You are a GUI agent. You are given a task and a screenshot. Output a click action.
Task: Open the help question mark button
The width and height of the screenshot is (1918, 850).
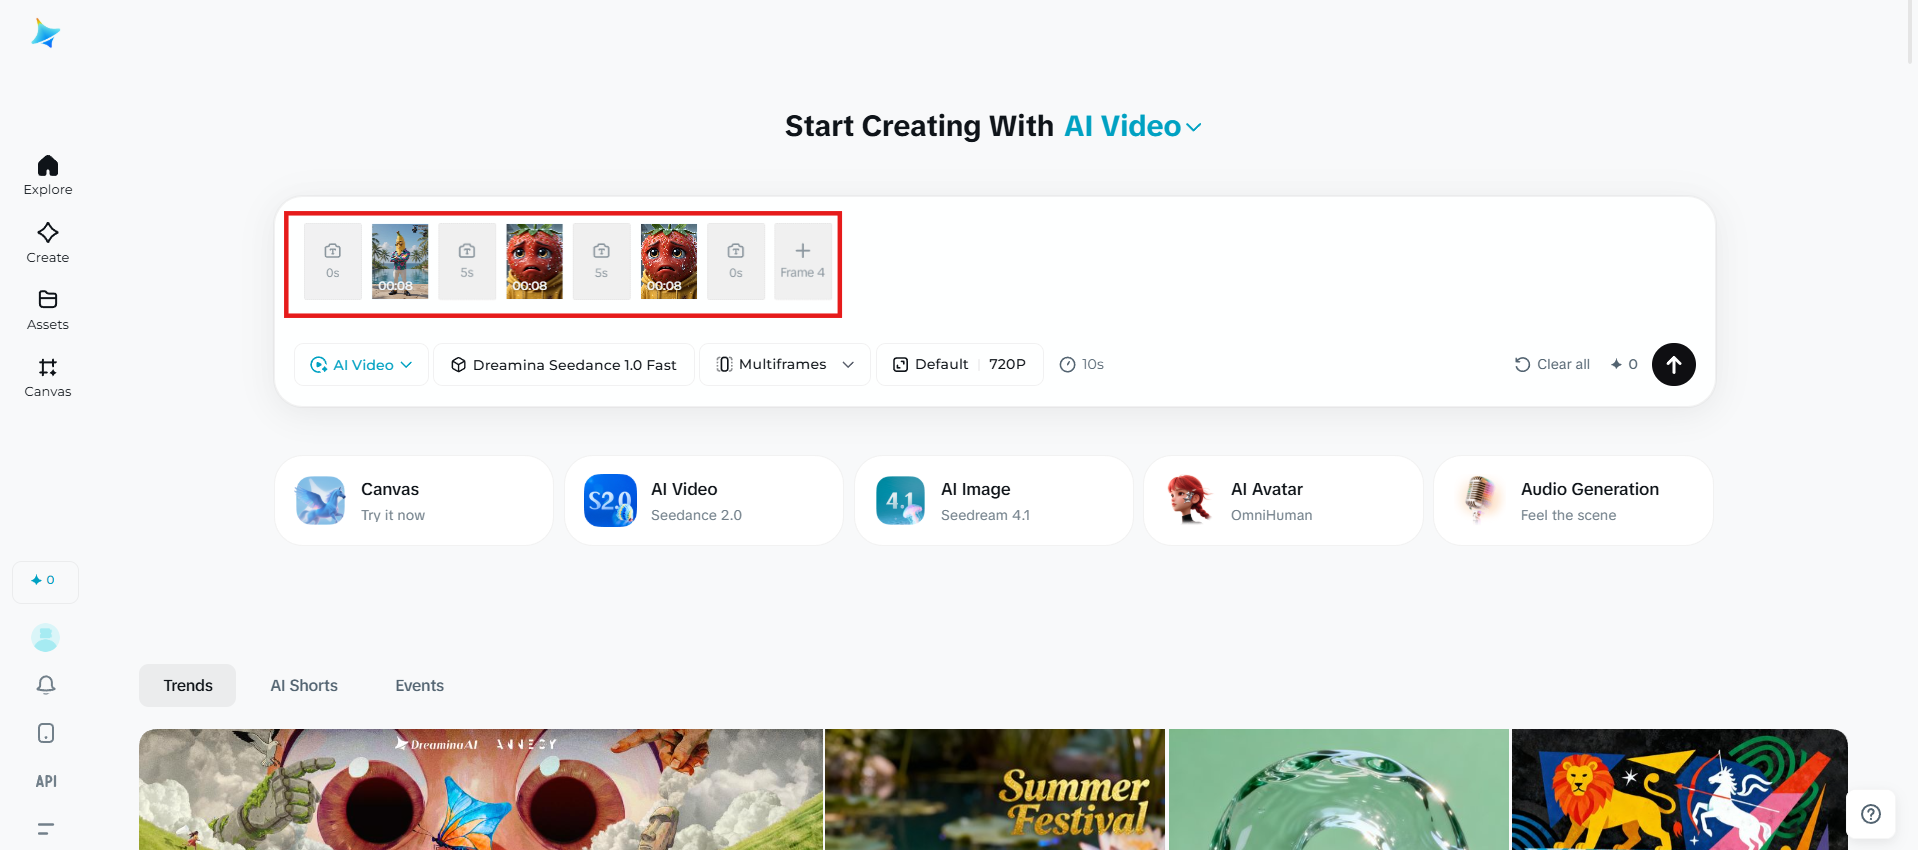[x=1871, y=814]
